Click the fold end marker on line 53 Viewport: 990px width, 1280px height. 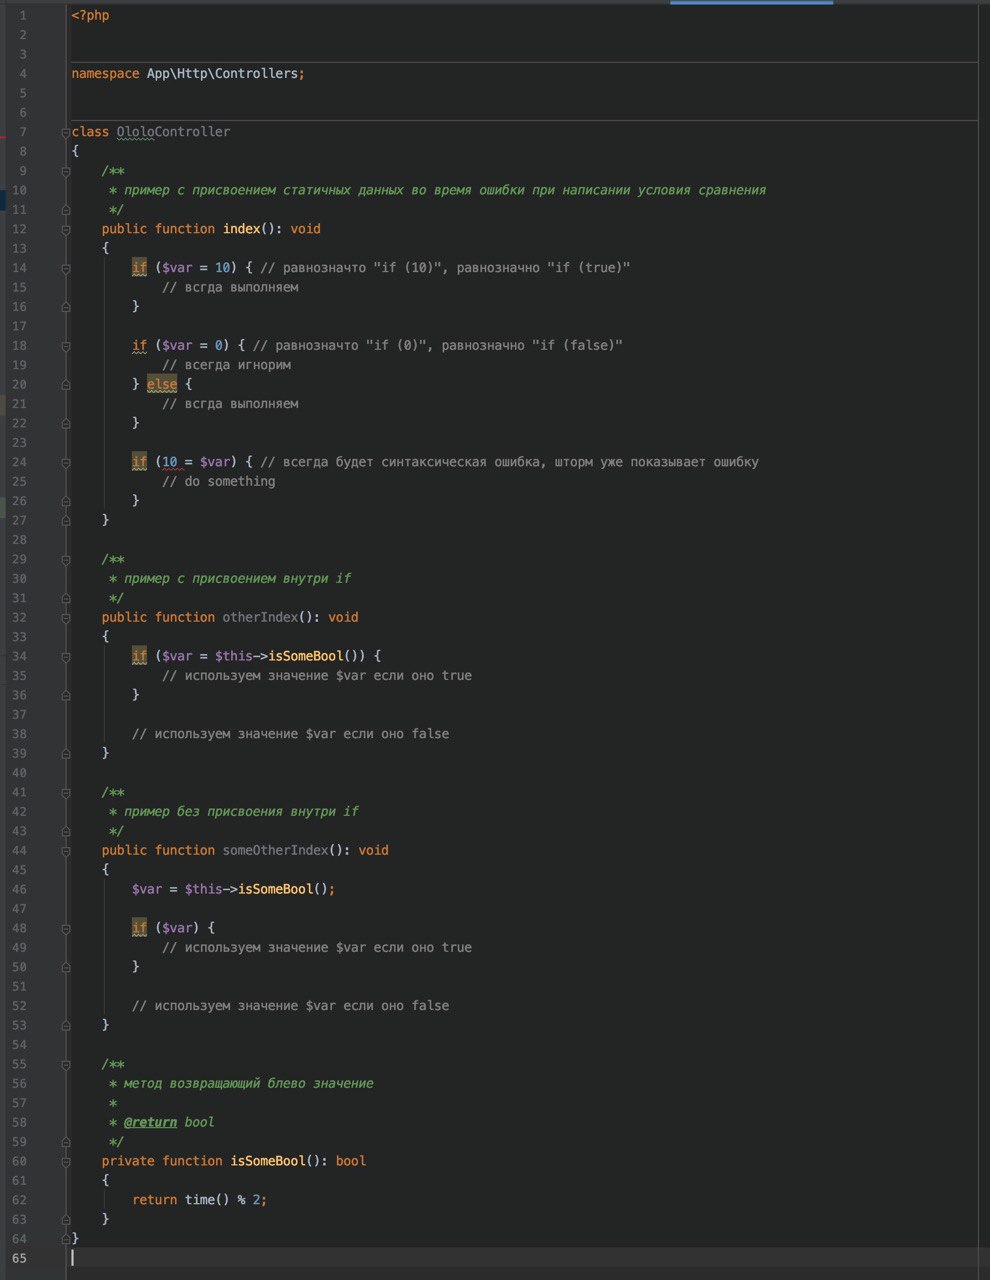click(66, 1026)
